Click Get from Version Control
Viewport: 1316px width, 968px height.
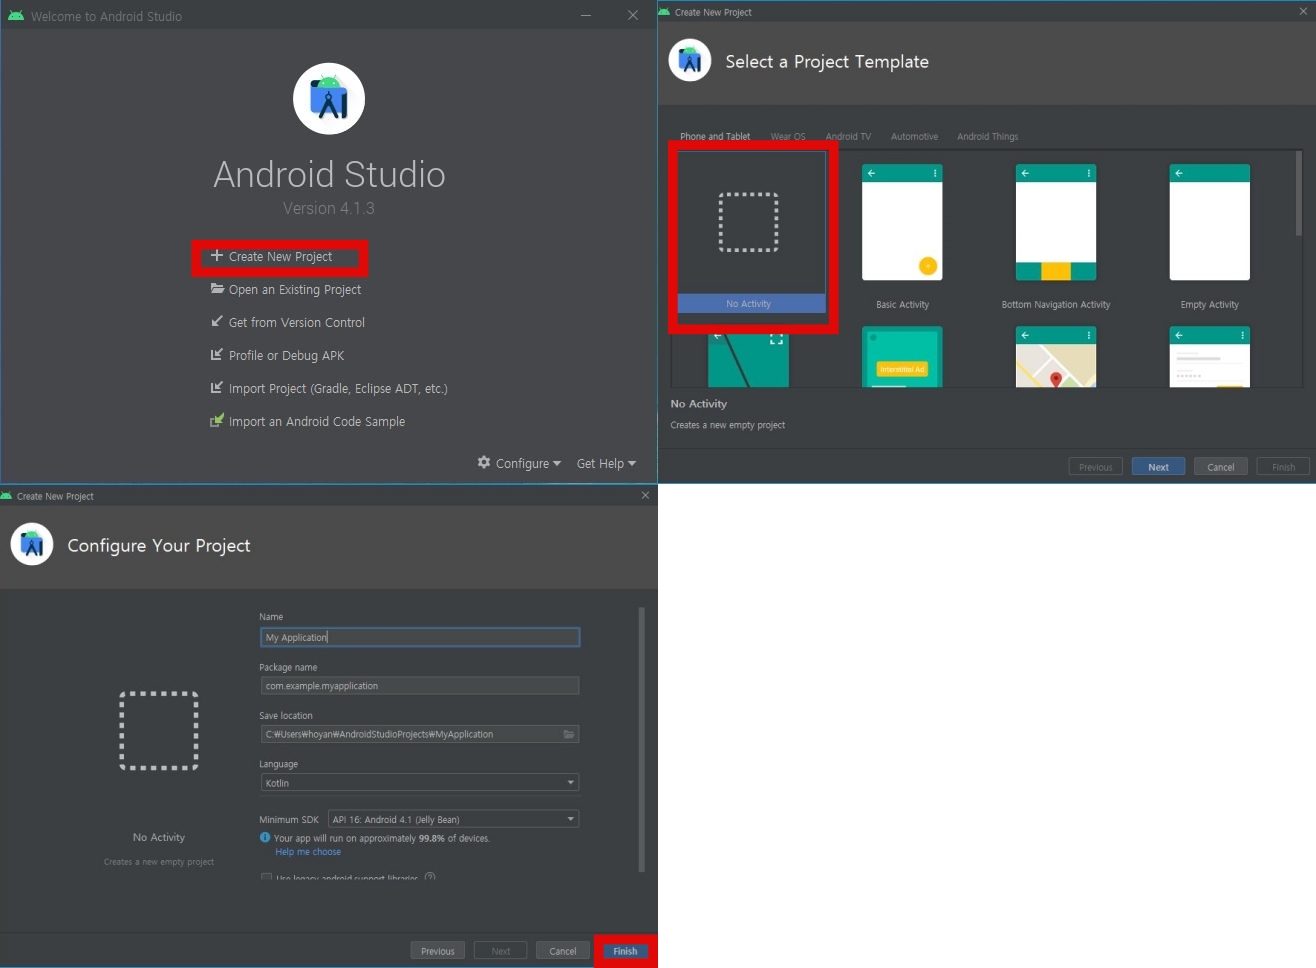coord(296,323)
